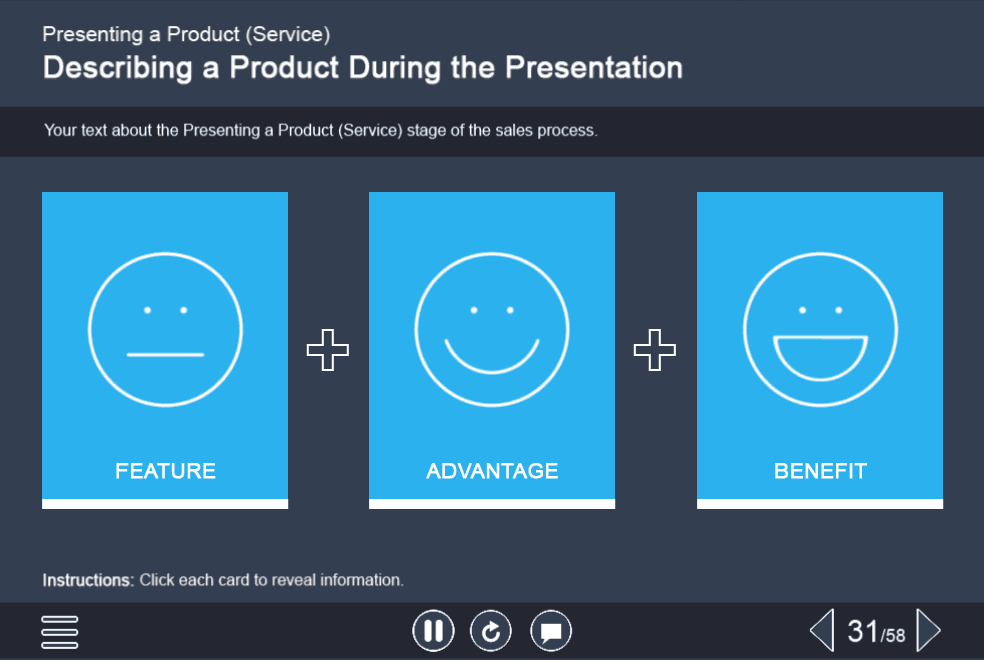Screen dimensions: 984x660
Task: Click the laughing face icon on Benefit card
Action: tap(820, 327)
